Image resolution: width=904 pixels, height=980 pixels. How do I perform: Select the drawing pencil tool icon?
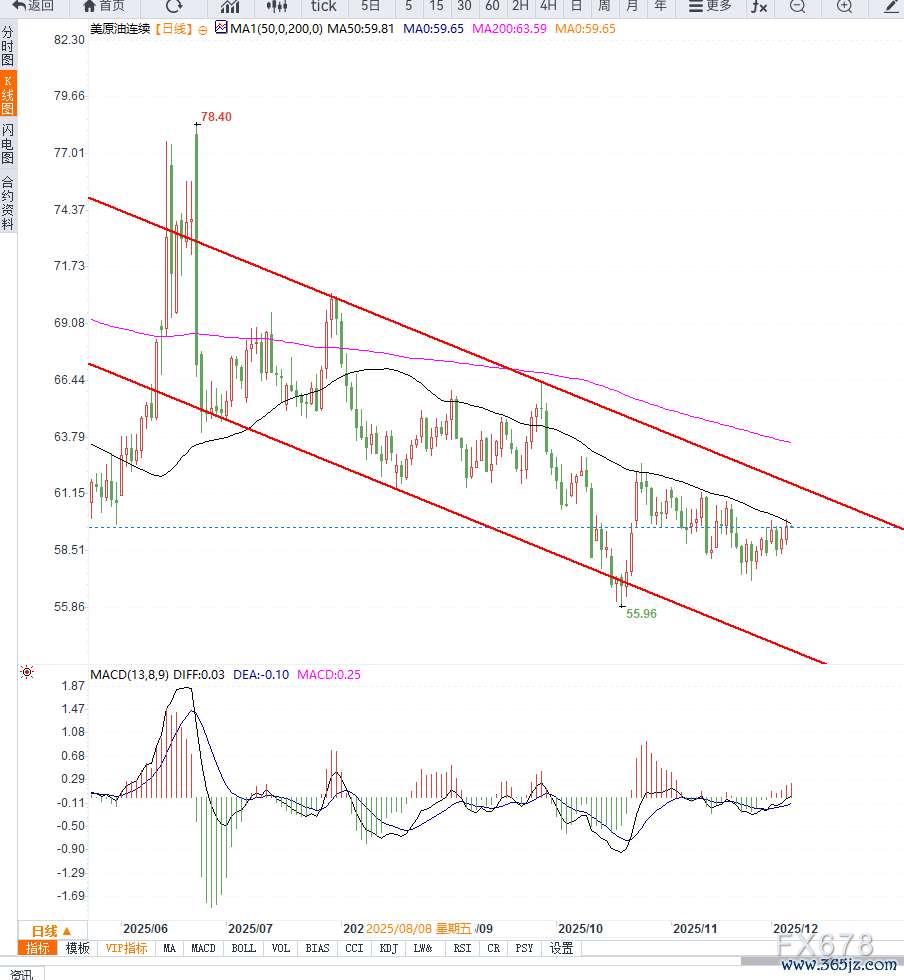point(891,7)
